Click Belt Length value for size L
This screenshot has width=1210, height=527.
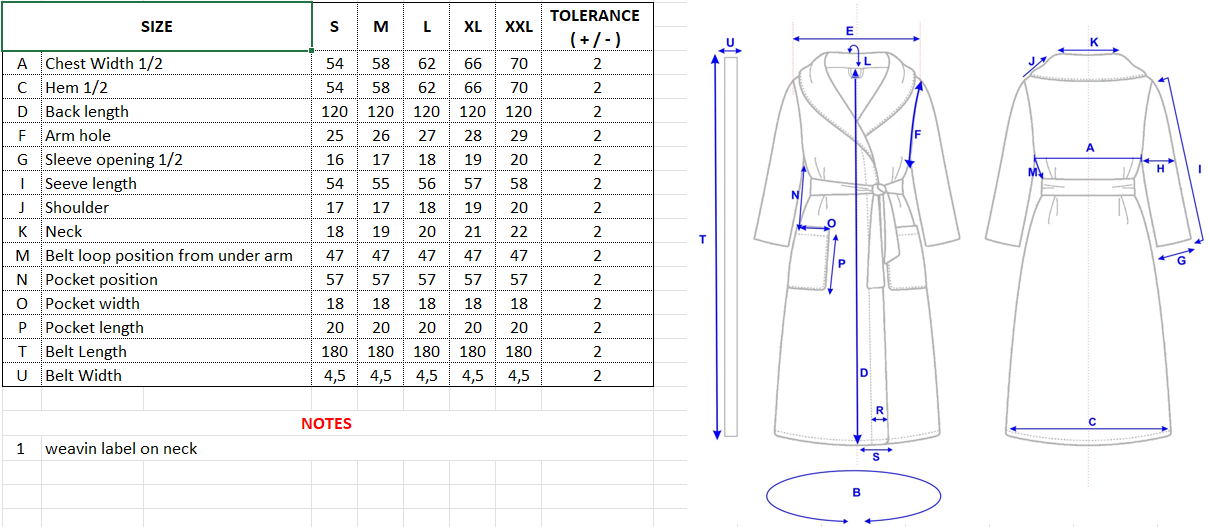[x=427, y=351]
